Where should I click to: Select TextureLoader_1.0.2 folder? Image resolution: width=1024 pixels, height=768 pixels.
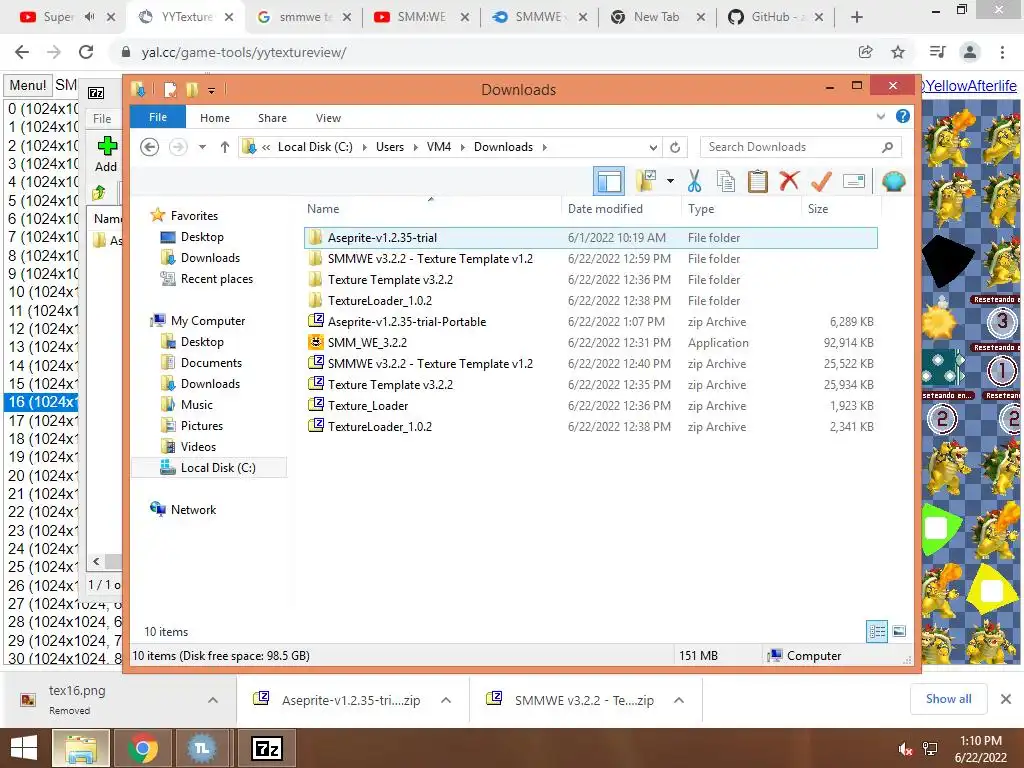[590, 300]
